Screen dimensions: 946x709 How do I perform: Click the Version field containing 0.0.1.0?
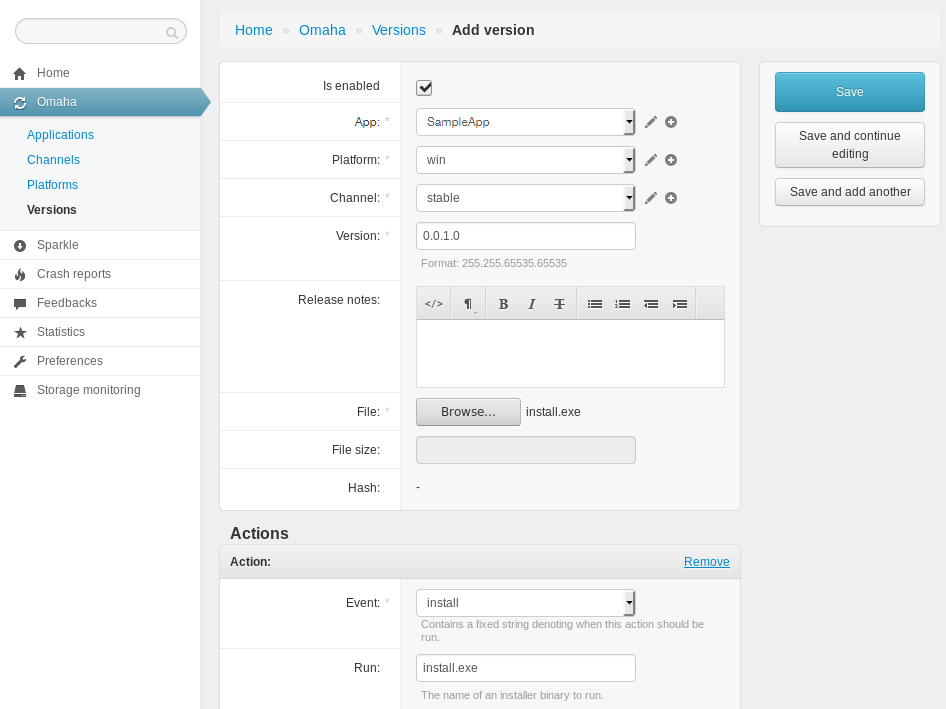pos(525,236)
